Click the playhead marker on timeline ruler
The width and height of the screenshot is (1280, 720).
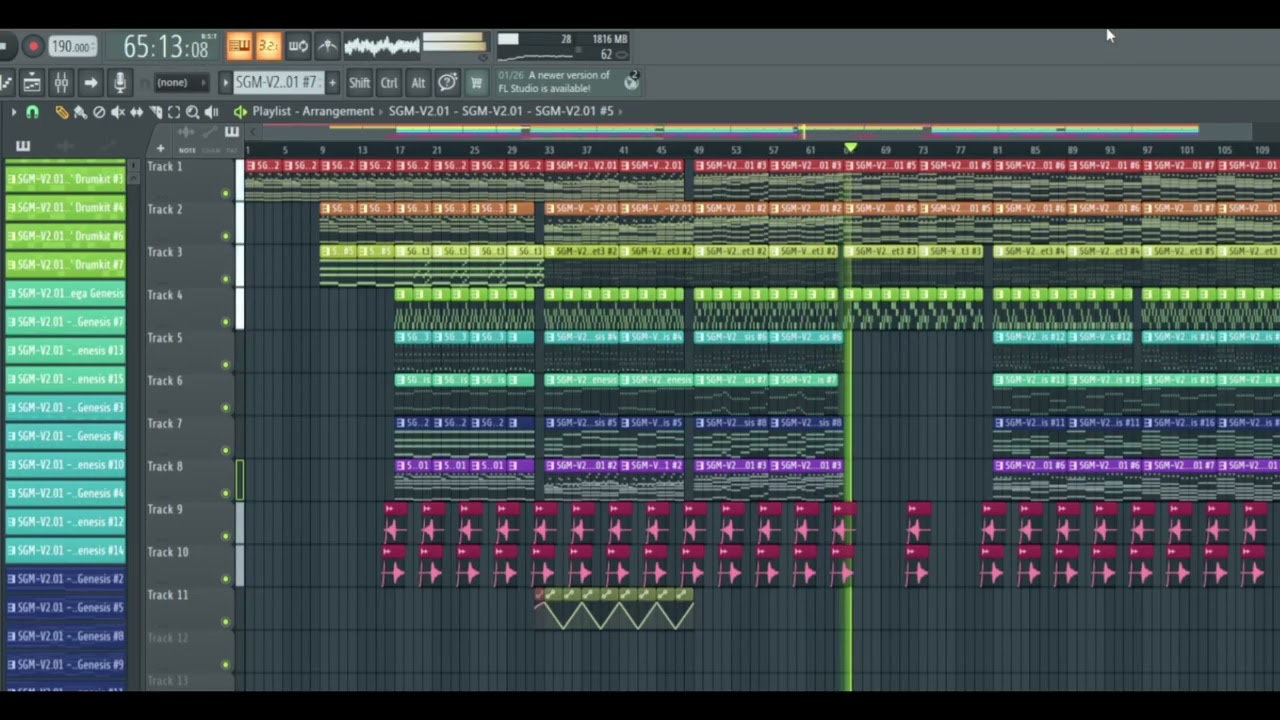[x=850, y=148]
